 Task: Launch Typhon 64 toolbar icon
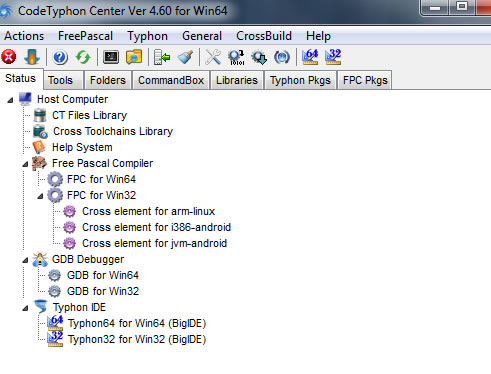point(310,57)
